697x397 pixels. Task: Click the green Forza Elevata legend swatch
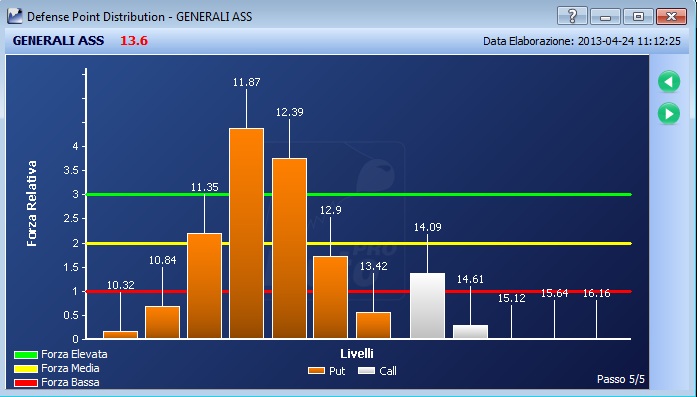click(26, 355)
